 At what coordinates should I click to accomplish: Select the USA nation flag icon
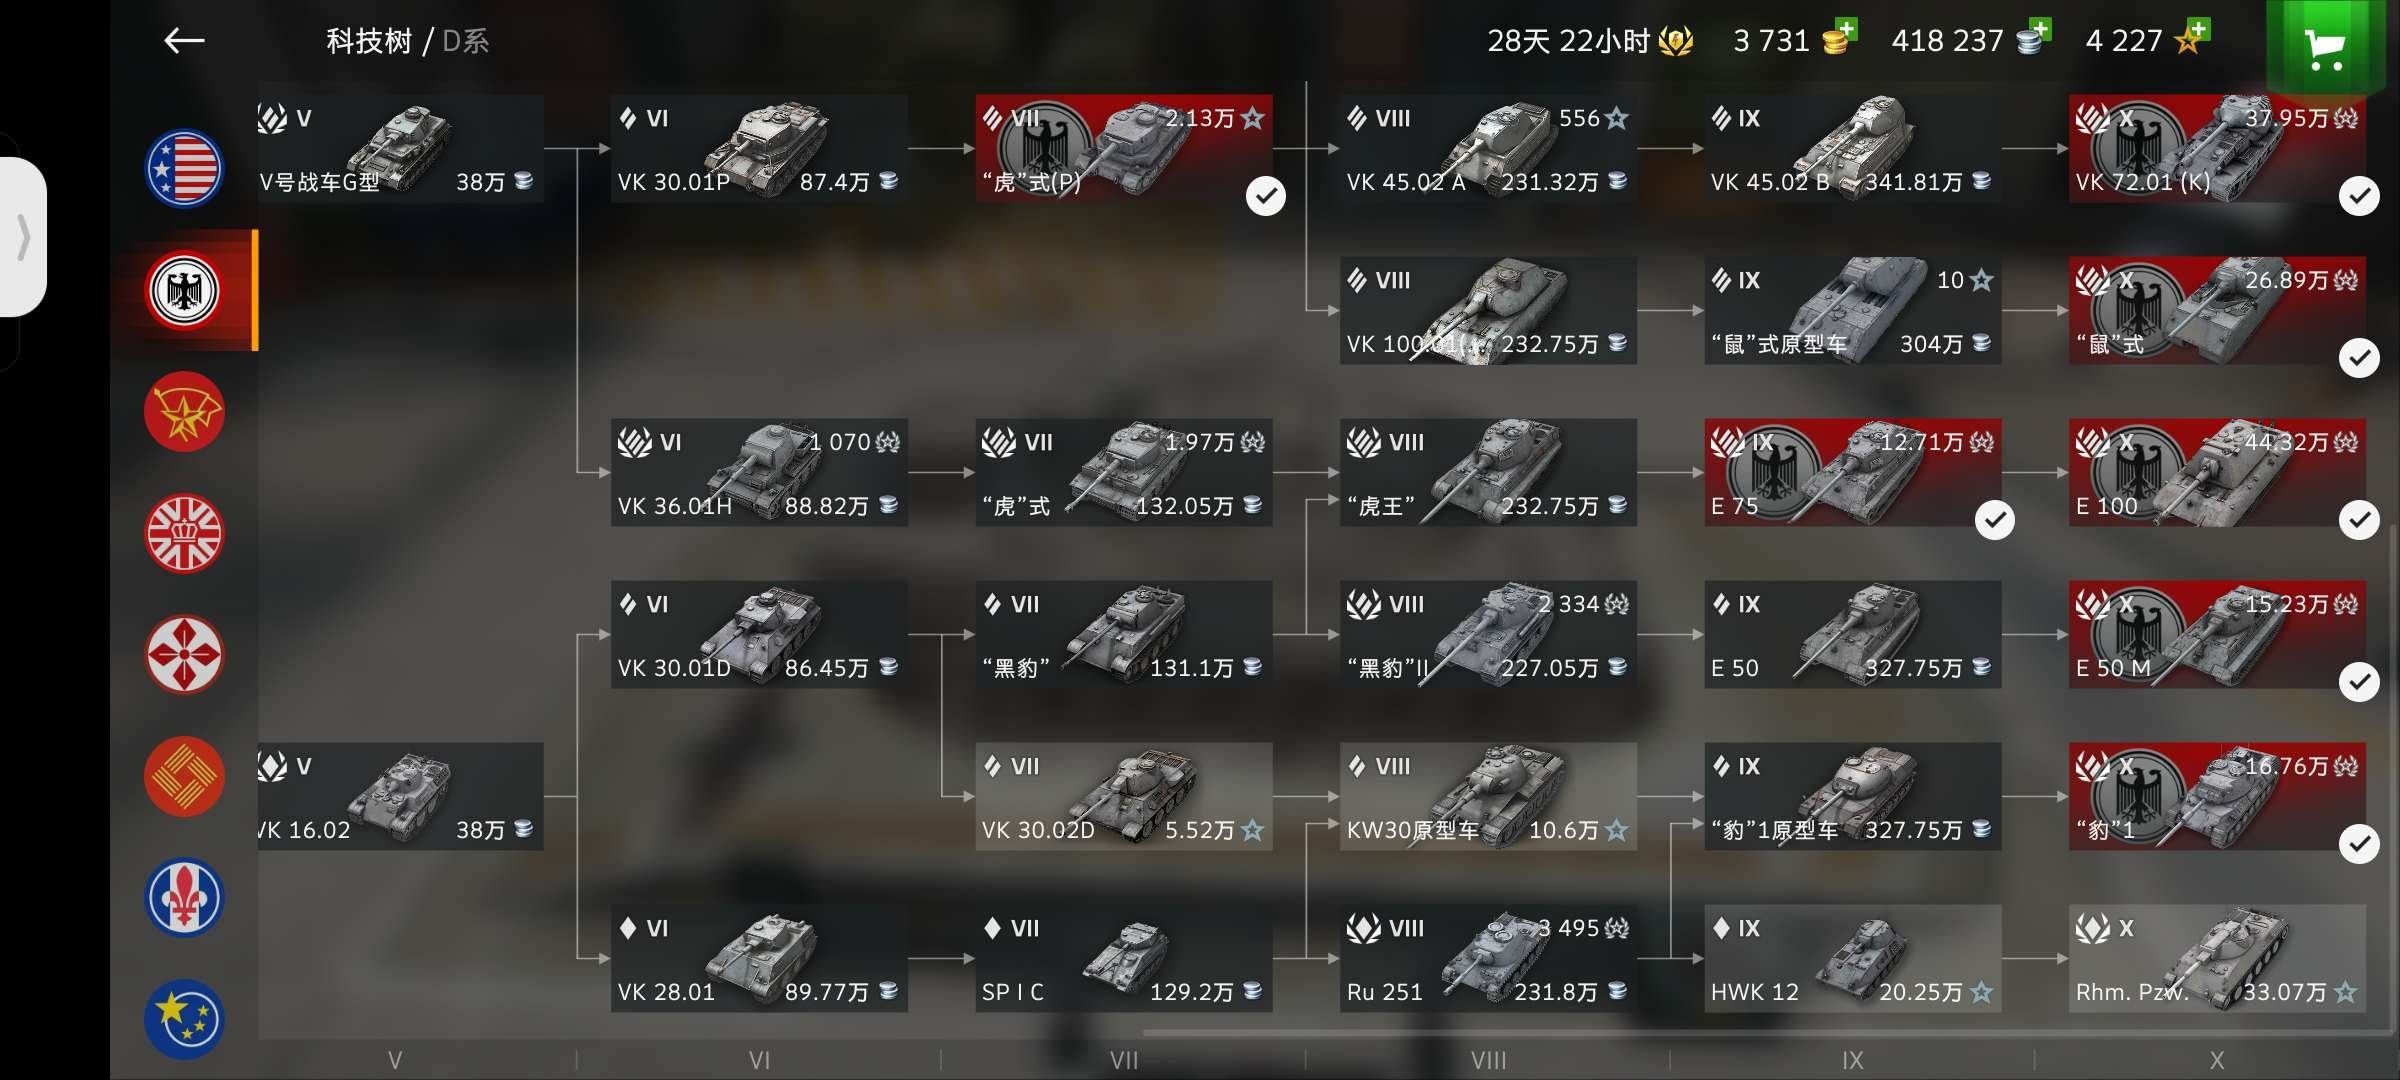184,168
